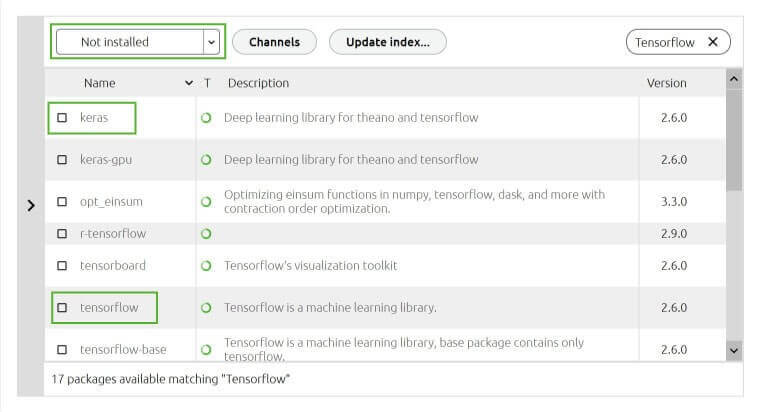Screen dimensions: 758x412
Task: Click the green status circle beside tensorflow
Action: (x=206, y=308)
